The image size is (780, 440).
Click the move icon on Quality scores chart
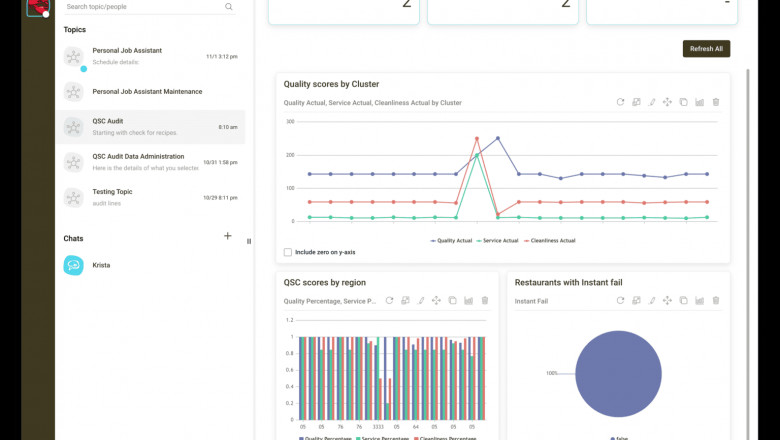[668, 102]
